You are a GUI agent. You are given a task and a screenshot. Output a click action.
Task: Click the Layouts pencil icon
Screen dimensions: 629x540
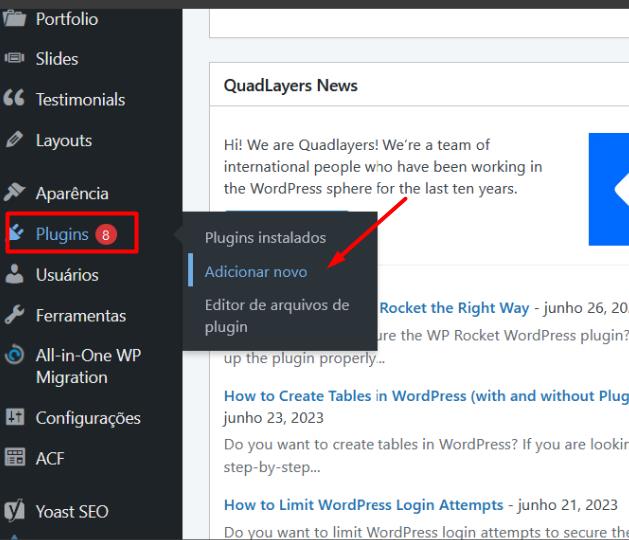(x=14, y=141)
